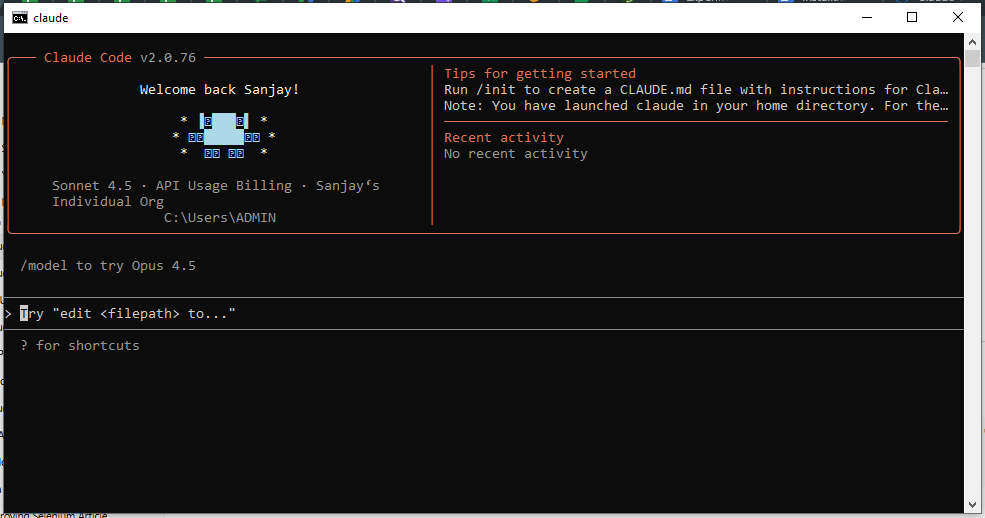This screenshot has height=518, width=985.
Task: Maximize the claude terminal window
Action: [x=912, y=17]
